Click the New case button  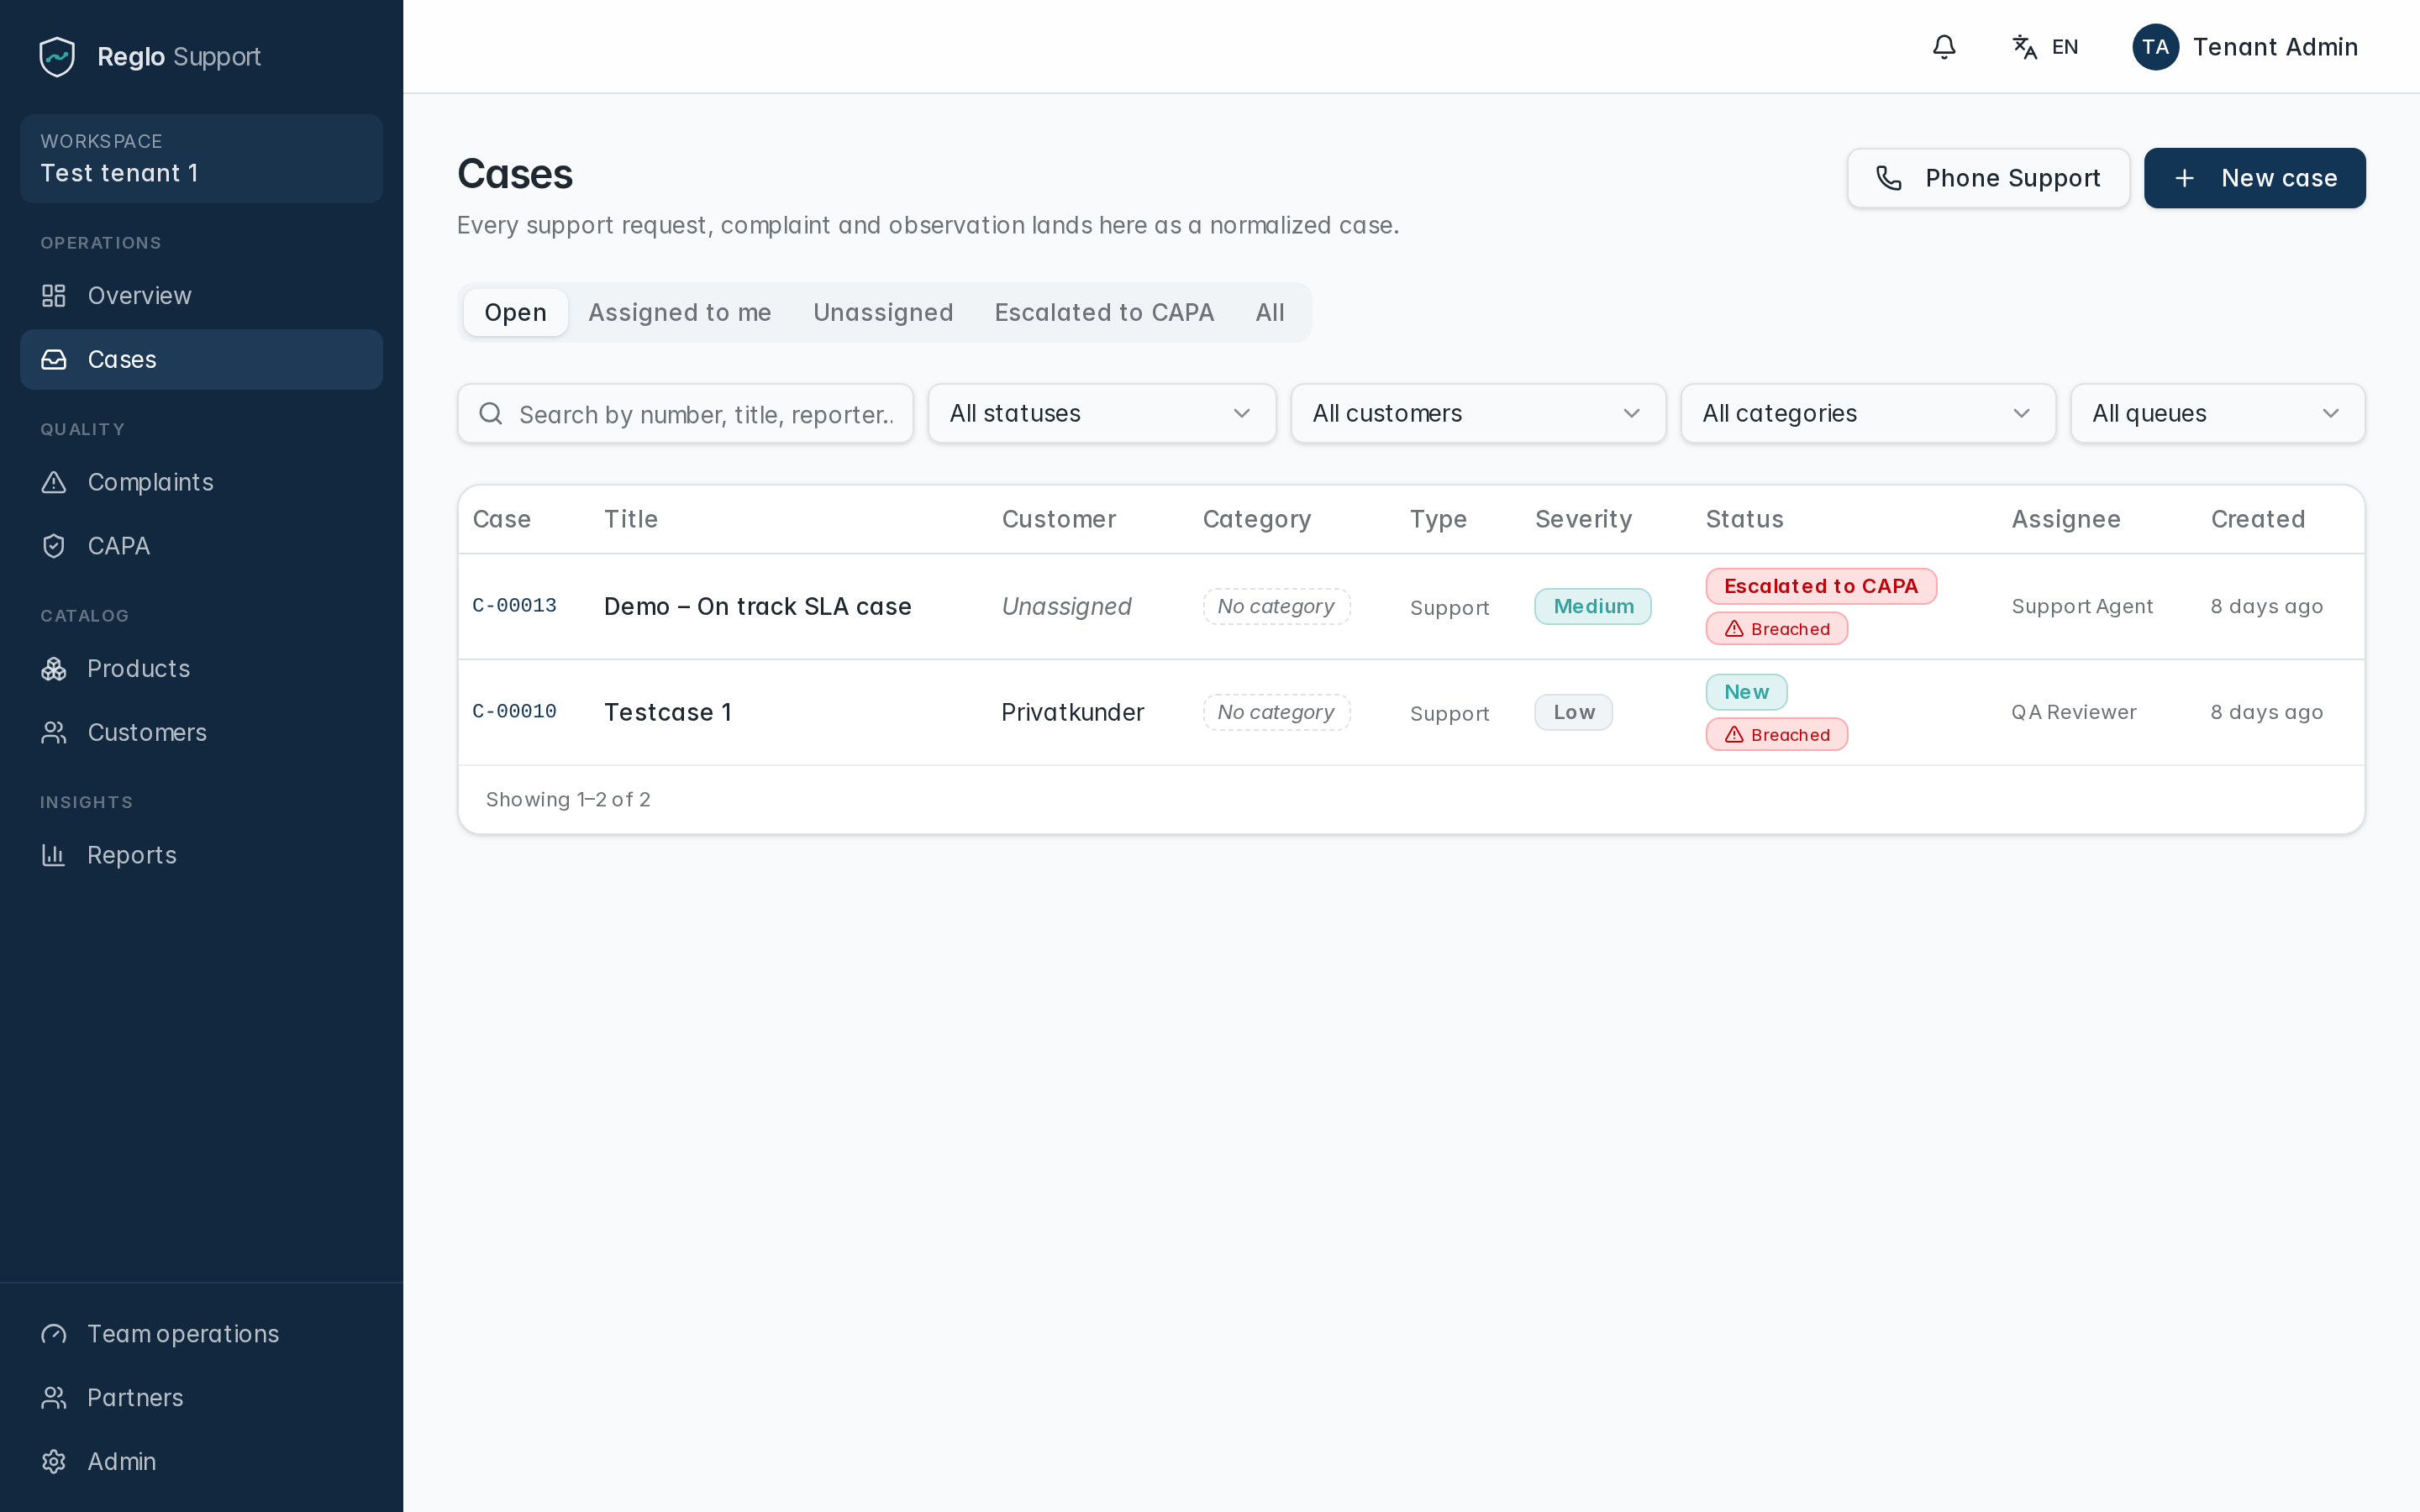point(2254,178)
